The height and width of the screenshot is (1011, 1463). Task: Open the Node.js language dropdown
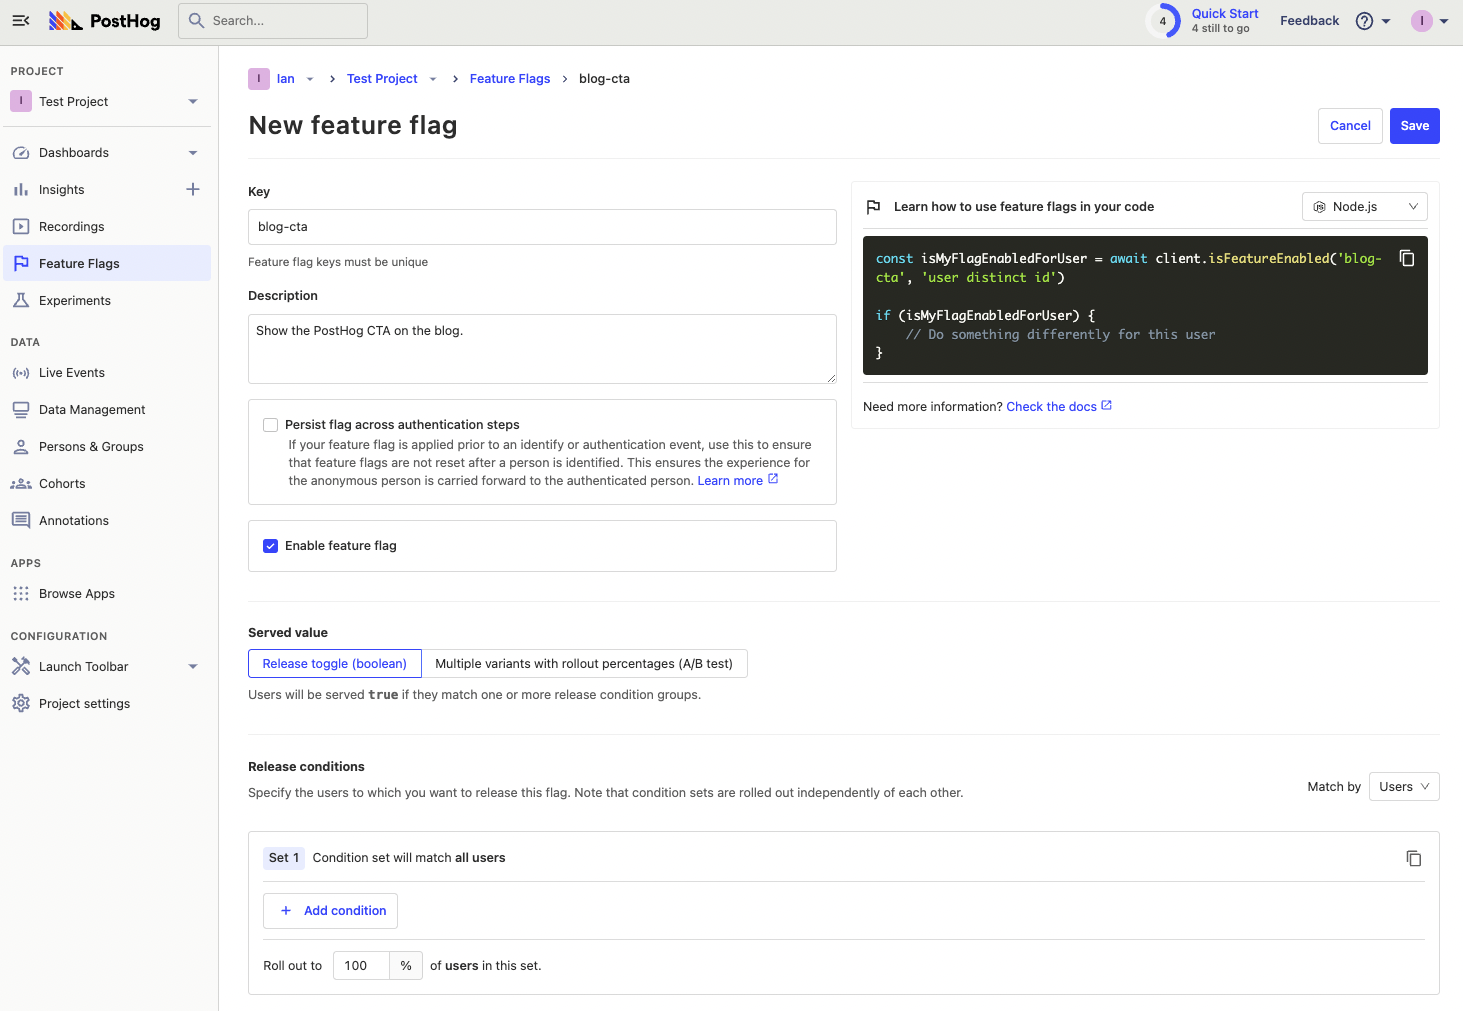[1364, 206]
